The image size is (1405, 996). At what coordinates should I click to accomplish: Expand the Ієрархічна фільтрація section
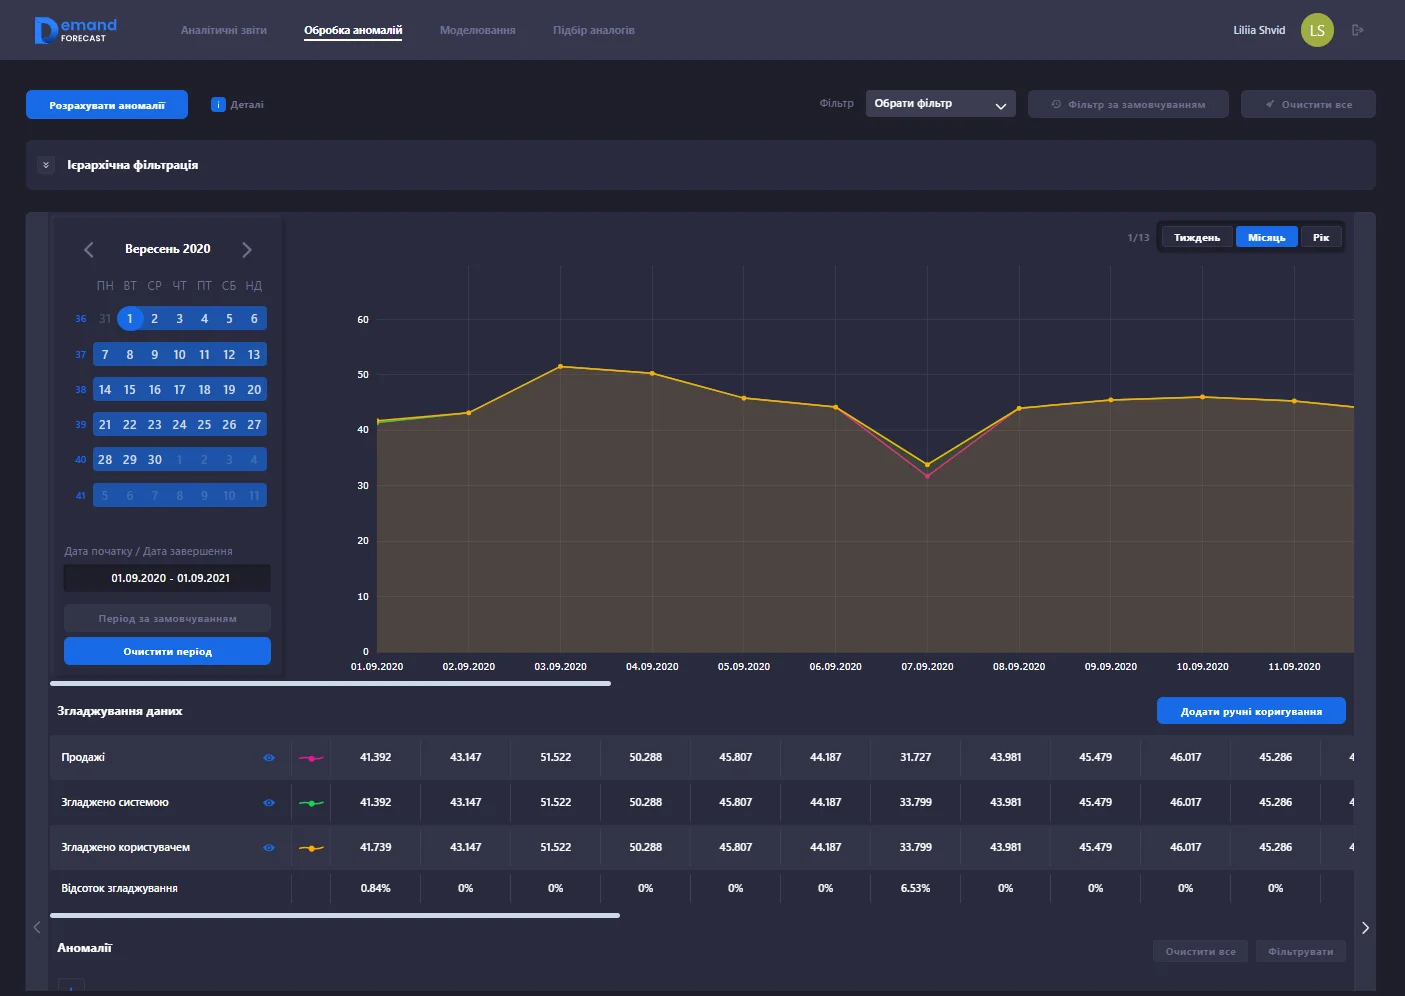pyautogui.click(x=46, y=165)
